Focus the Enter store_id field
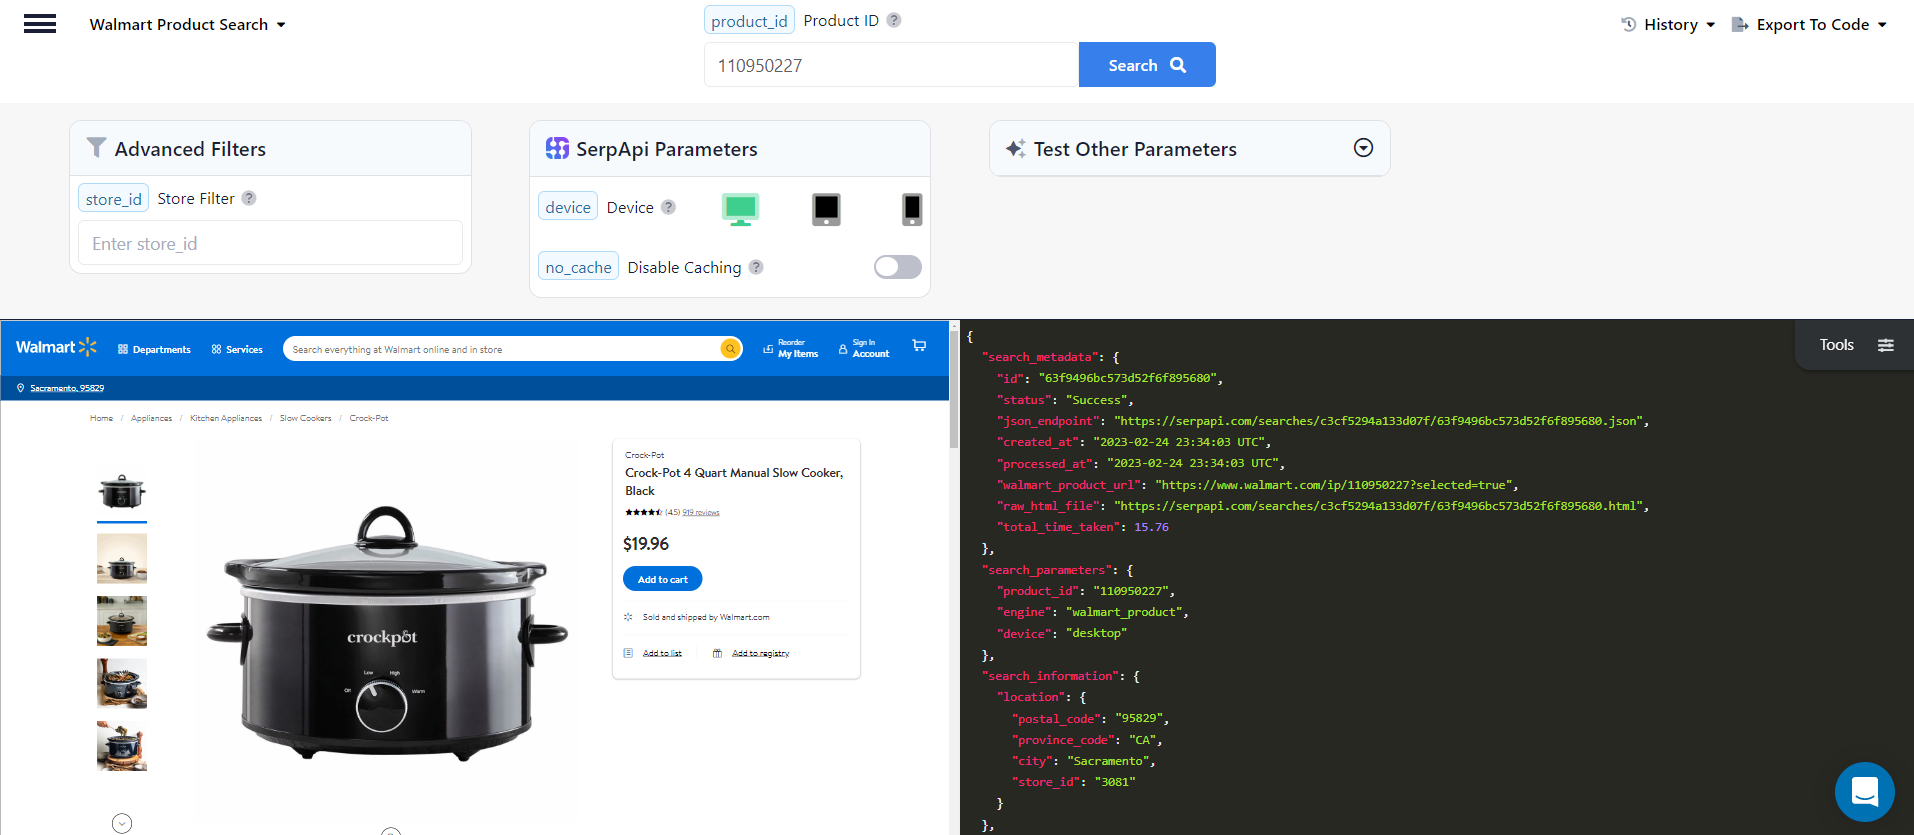The height and width of the screenshot is (835, 1914). coord(270,243)
